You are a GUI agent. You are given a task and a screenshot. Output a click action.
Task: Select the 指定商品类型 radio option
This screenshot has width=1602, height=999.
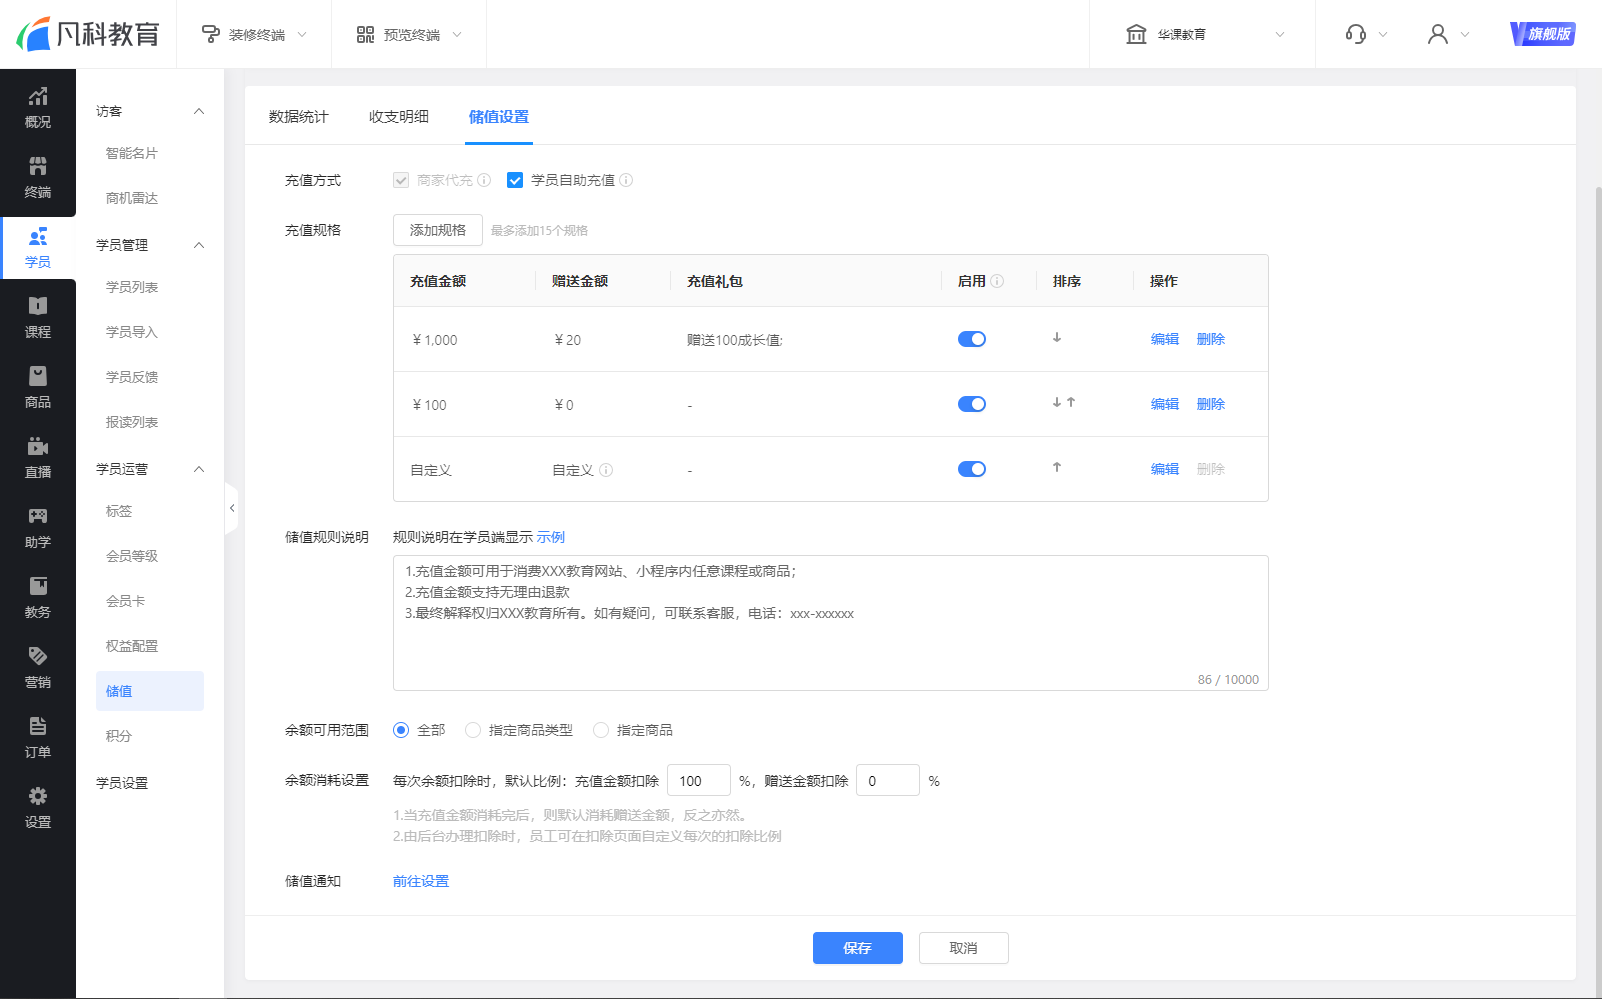(x=473, y=730)
